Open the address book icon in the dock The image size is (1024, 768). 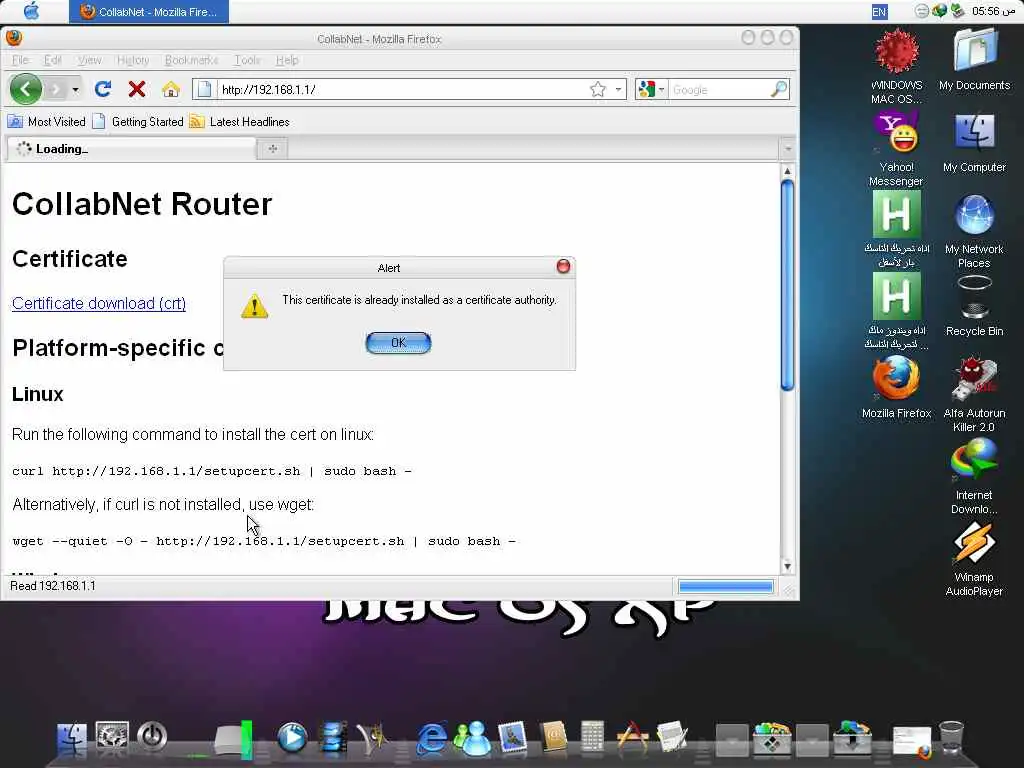[x=554, y=738]
